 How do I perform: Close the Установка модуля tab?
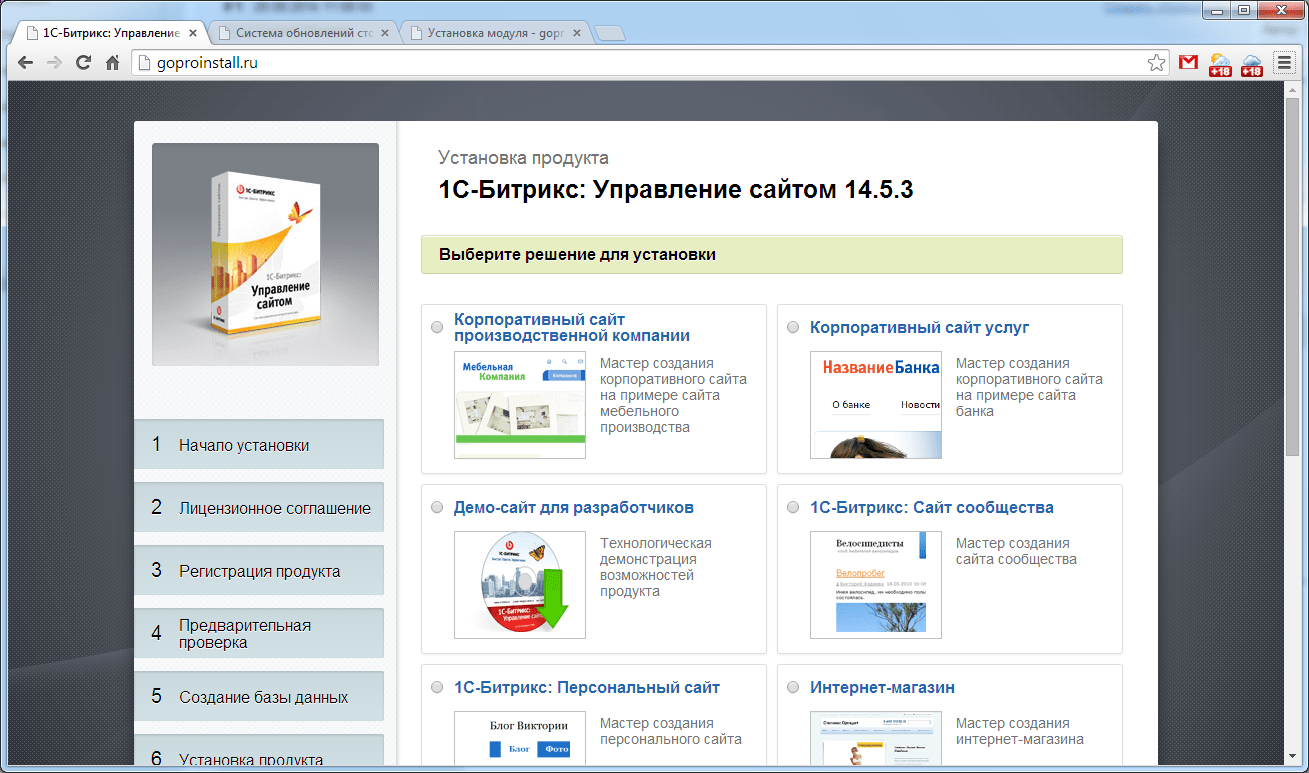click(578, 32)
